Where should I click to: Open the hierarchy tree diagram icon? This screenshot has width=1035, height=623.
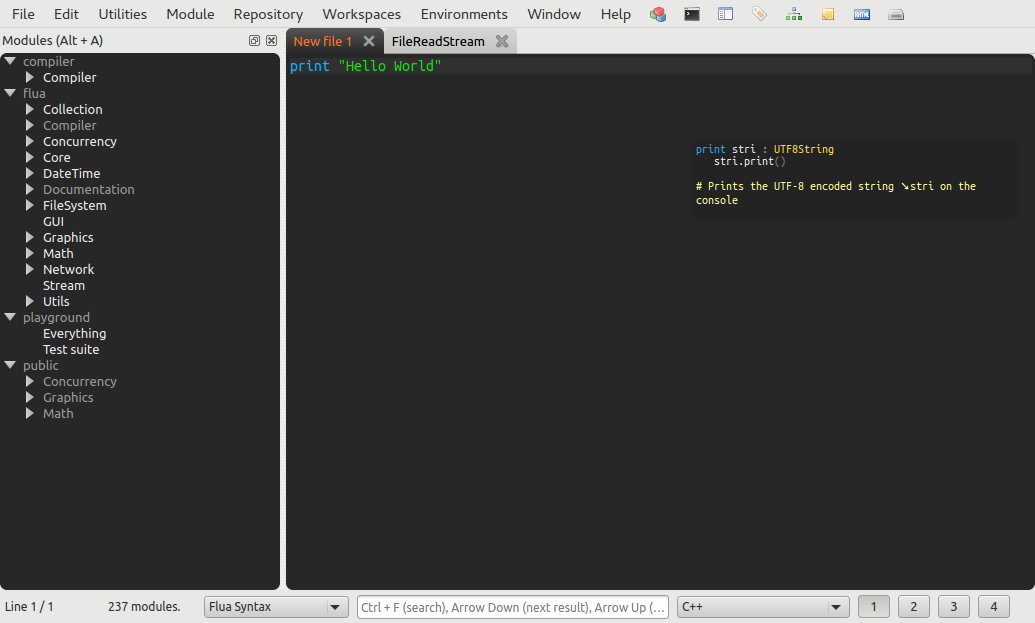[x=794, y=14]
